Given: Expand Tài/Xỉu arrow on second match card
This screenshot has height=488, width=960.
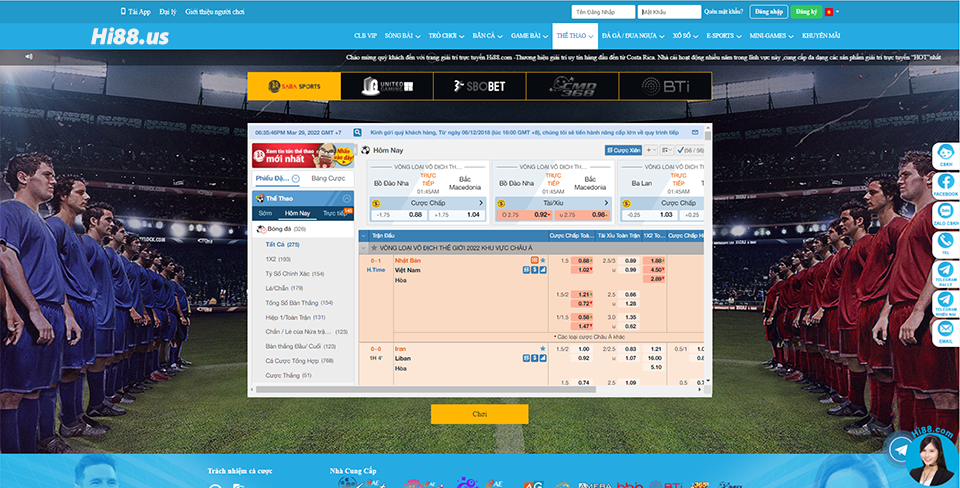Looking at the screenshot, I should 606,203.
